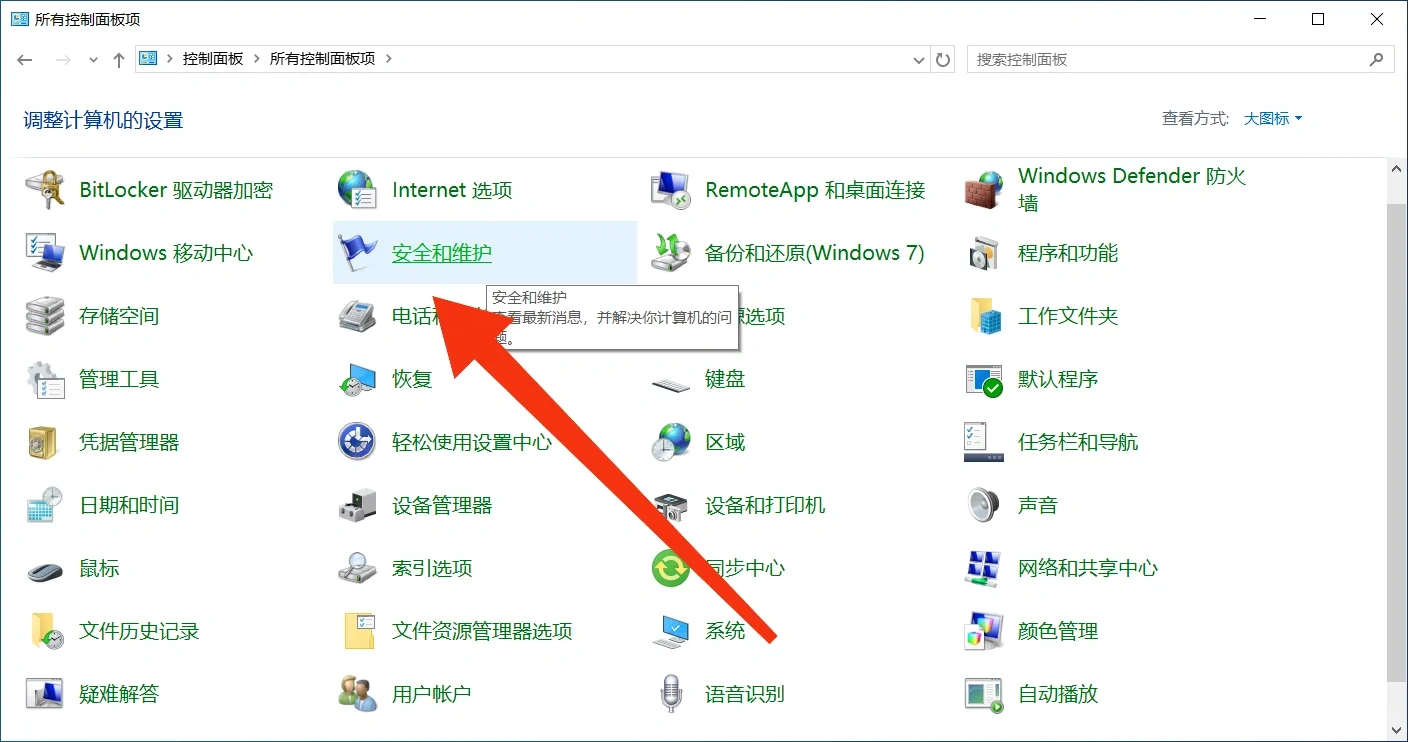
Task: Click the 网络和共享中心 network icon
Action: coord(984,568)
